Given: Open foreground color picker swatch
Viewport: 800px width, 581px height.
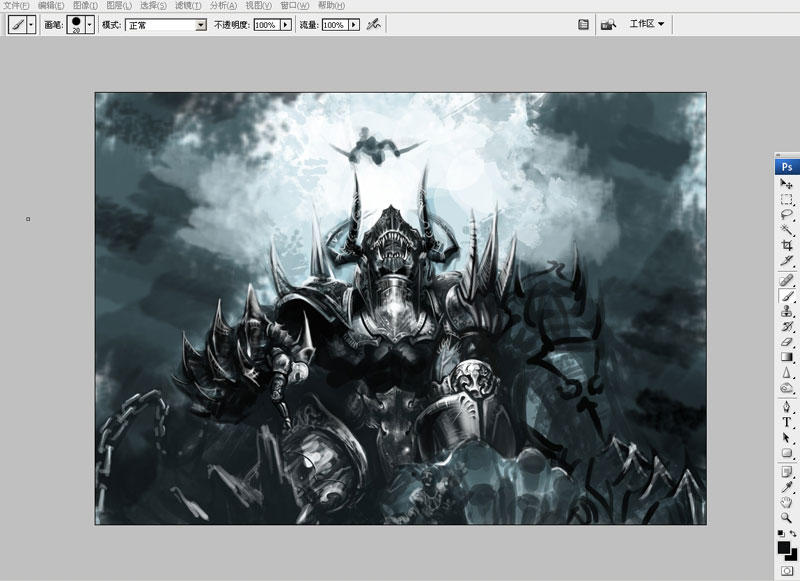Looking at the screenshot, I should click(784, 548).
